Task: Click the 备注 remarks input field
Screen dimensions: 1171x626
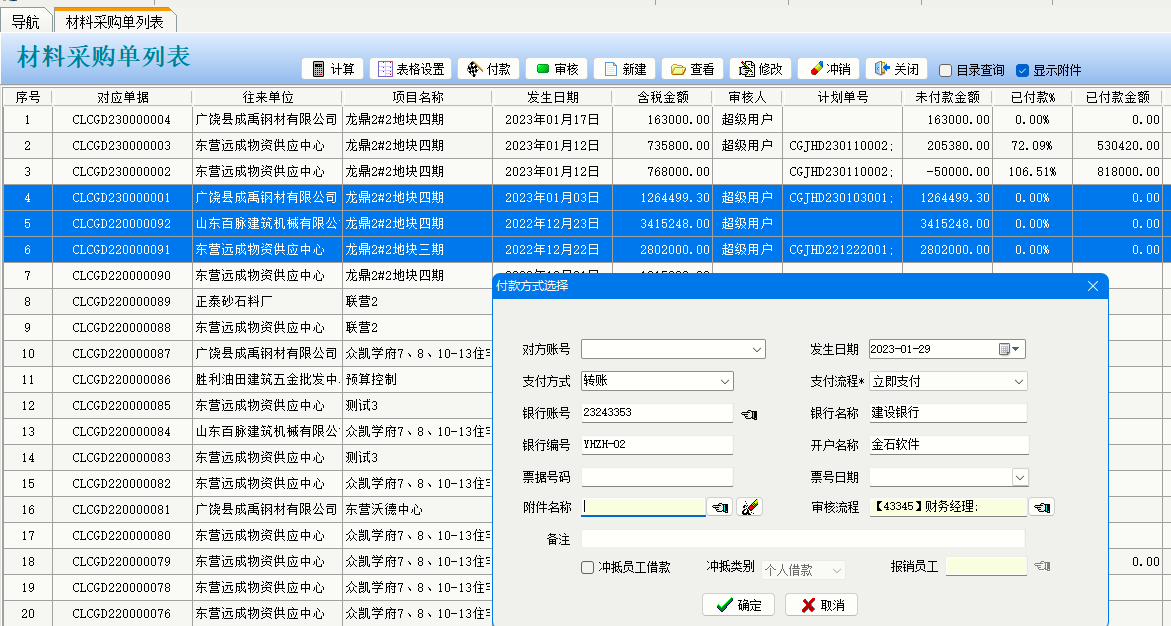Action: (x=803, y=539)
